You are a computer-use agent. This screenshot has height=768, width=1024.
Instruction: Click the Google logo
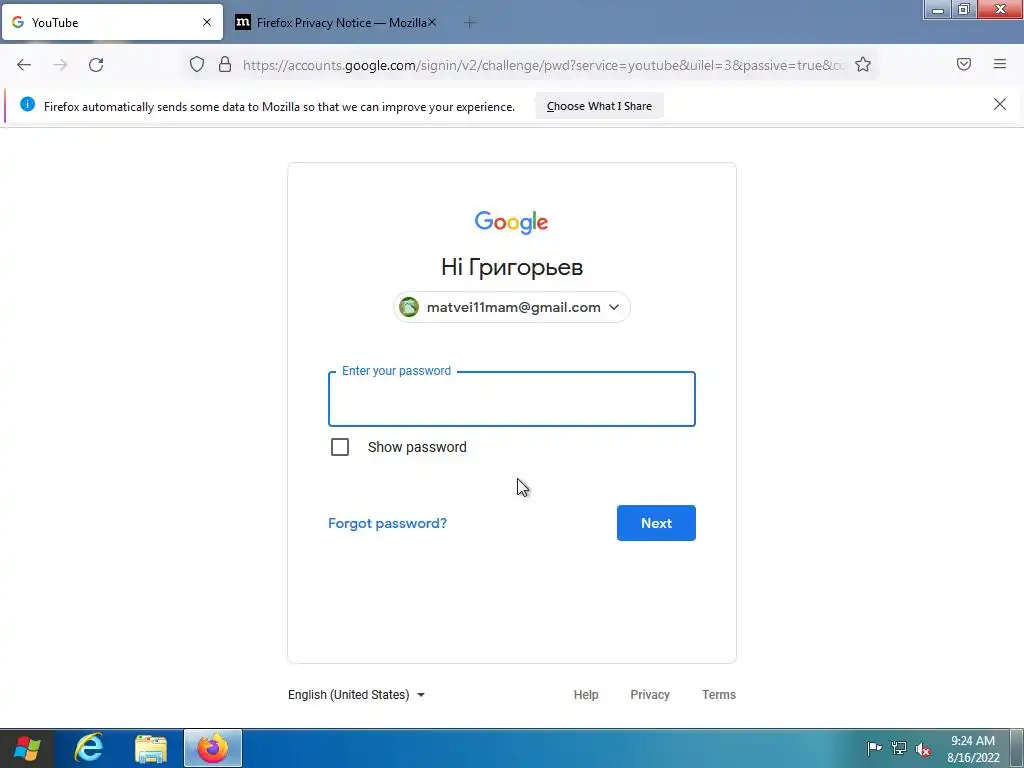tap(511, 222)
